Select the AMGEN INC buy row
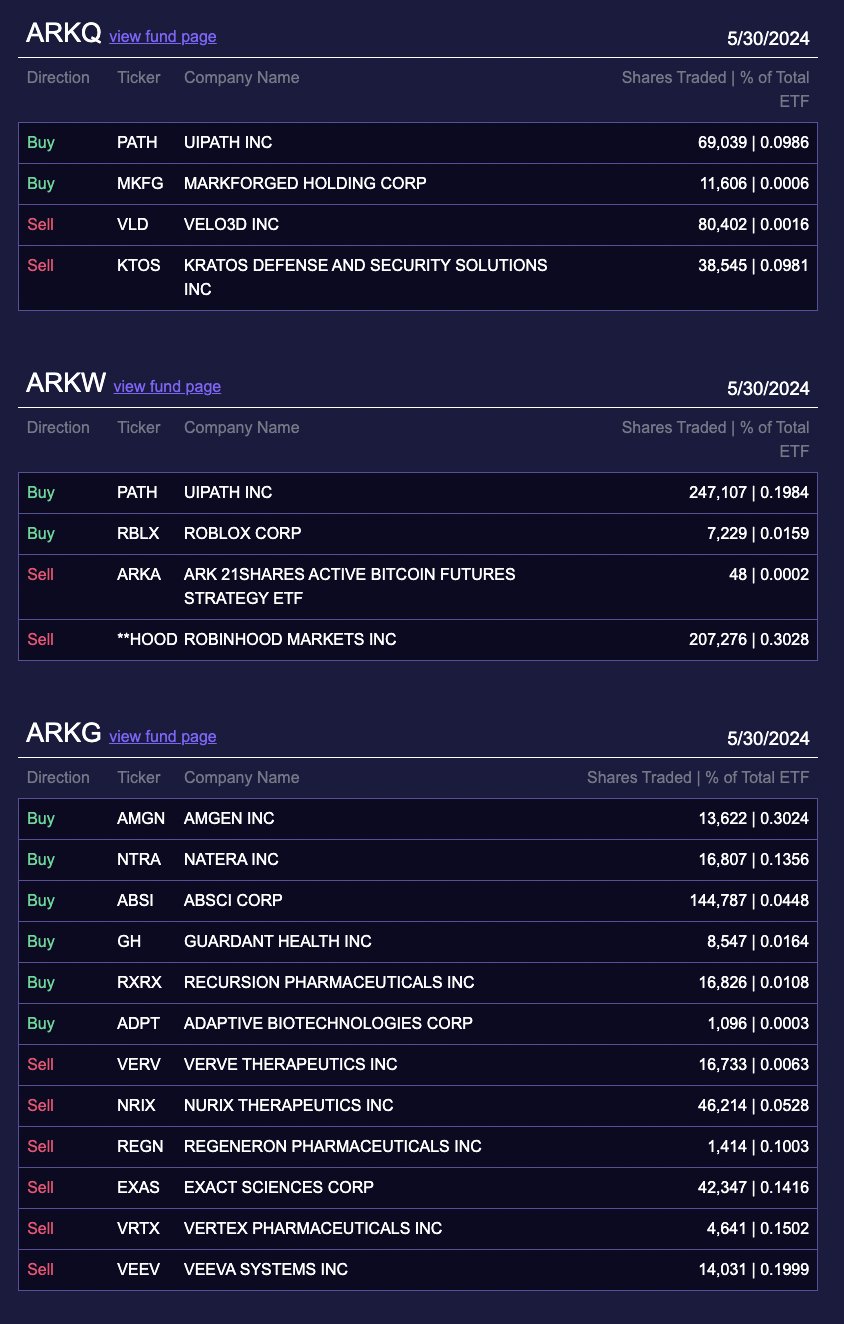The height and width of the screenshot is (1324, 844). click(418, 819)
